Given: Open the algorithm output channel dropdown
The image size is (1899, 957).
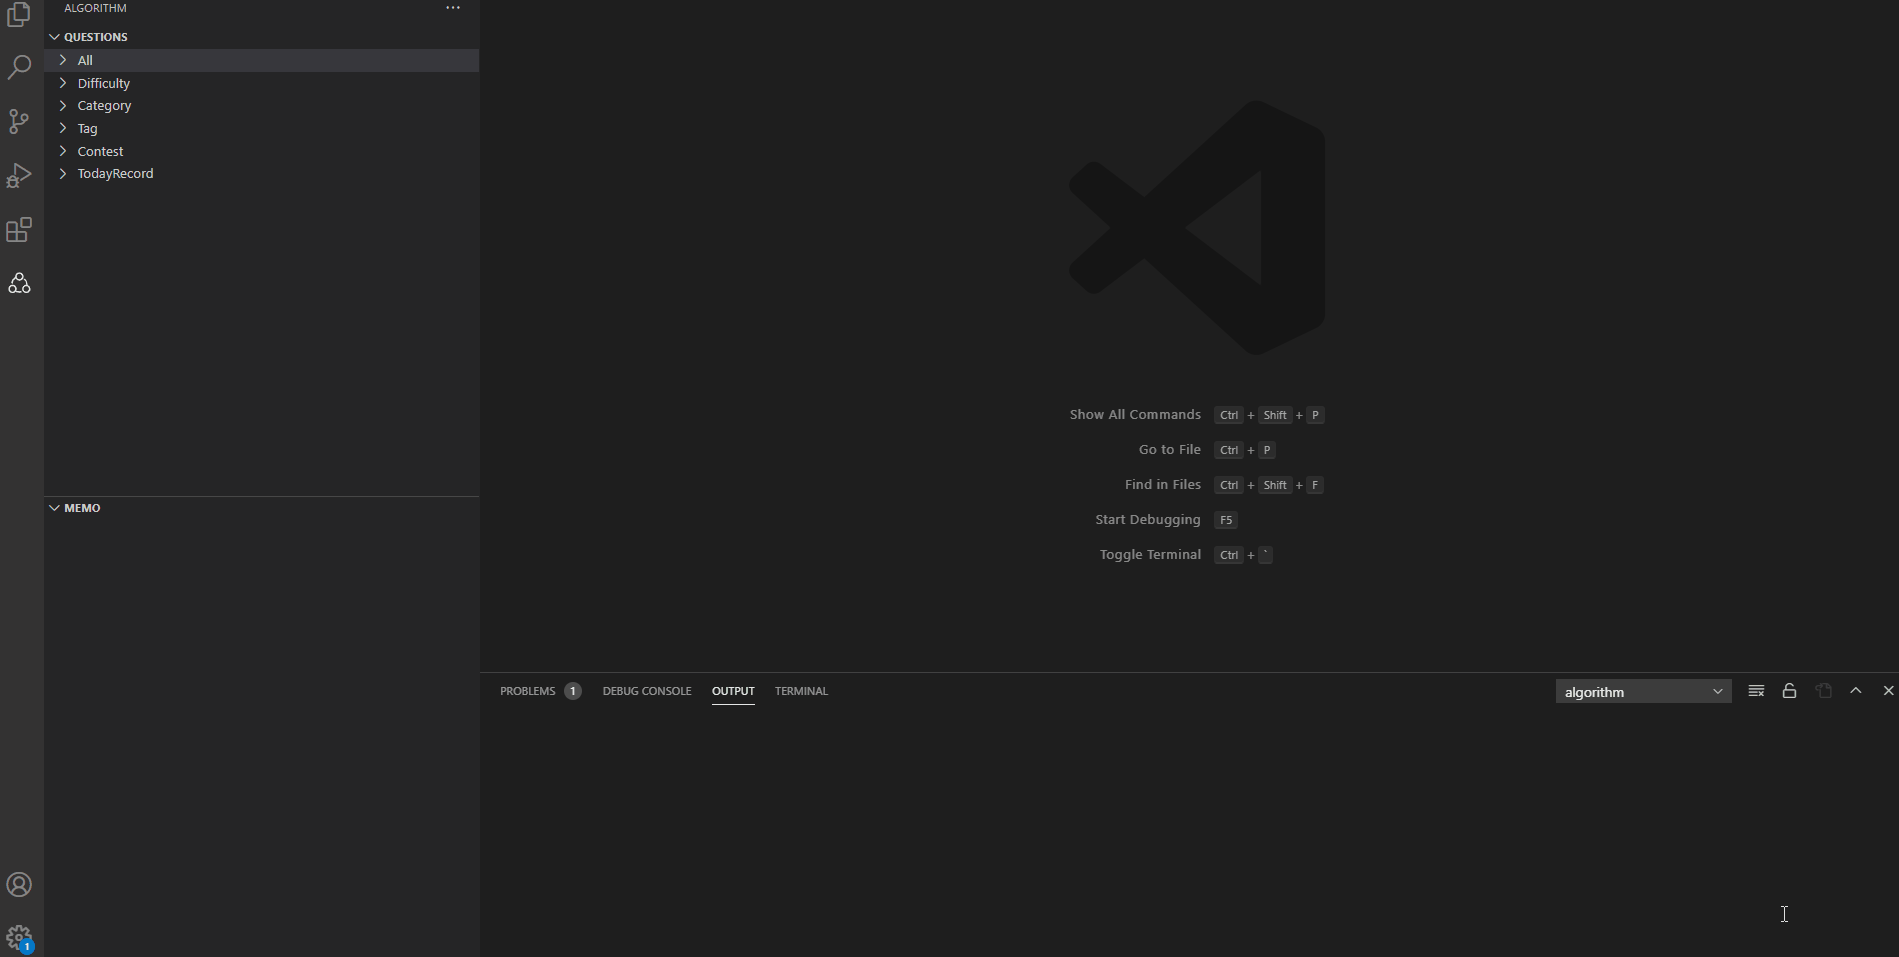Looking at the screenshot, I should click(1643, 692).
